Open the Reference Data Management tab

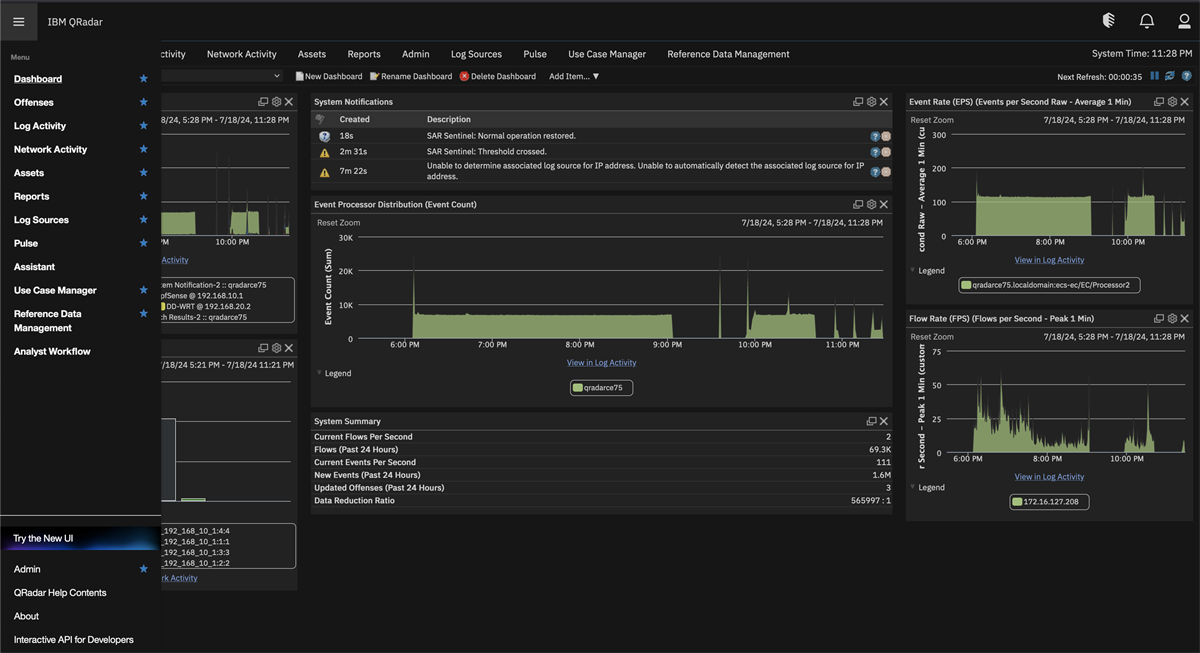[x=728, y=54]
